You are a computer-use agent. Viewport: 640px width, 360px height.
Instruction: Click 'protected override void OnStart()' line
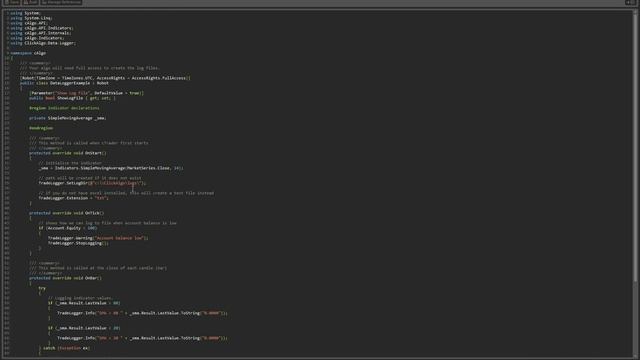tap(68, 153)
